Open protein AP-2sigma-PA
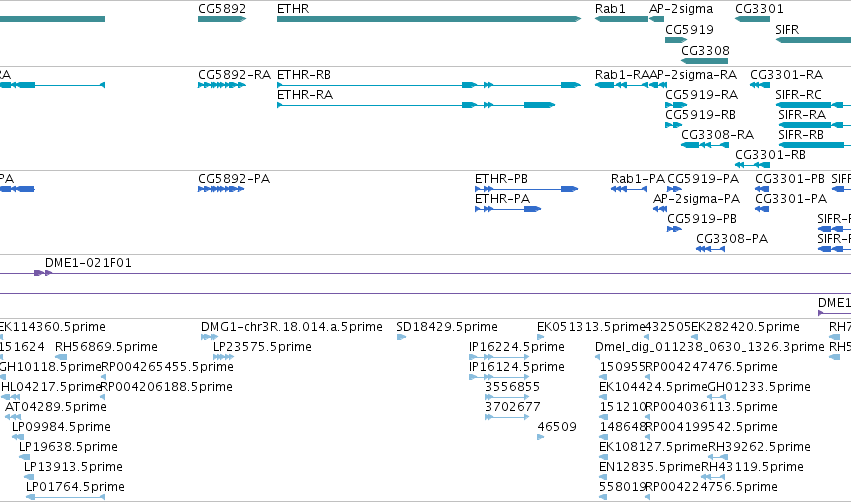The width and height of the screenshot is (851, 502). pos(696,199)
